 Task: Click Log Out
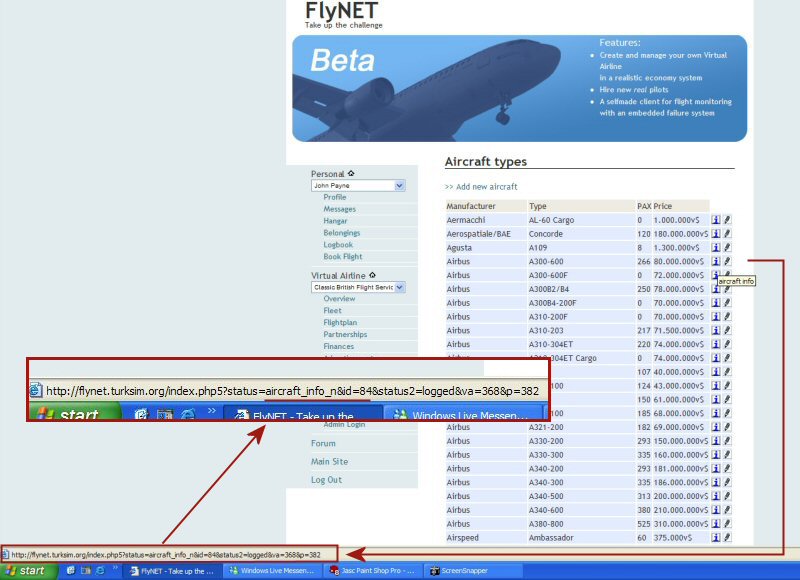pyautogui.click(x=327, y=480)
